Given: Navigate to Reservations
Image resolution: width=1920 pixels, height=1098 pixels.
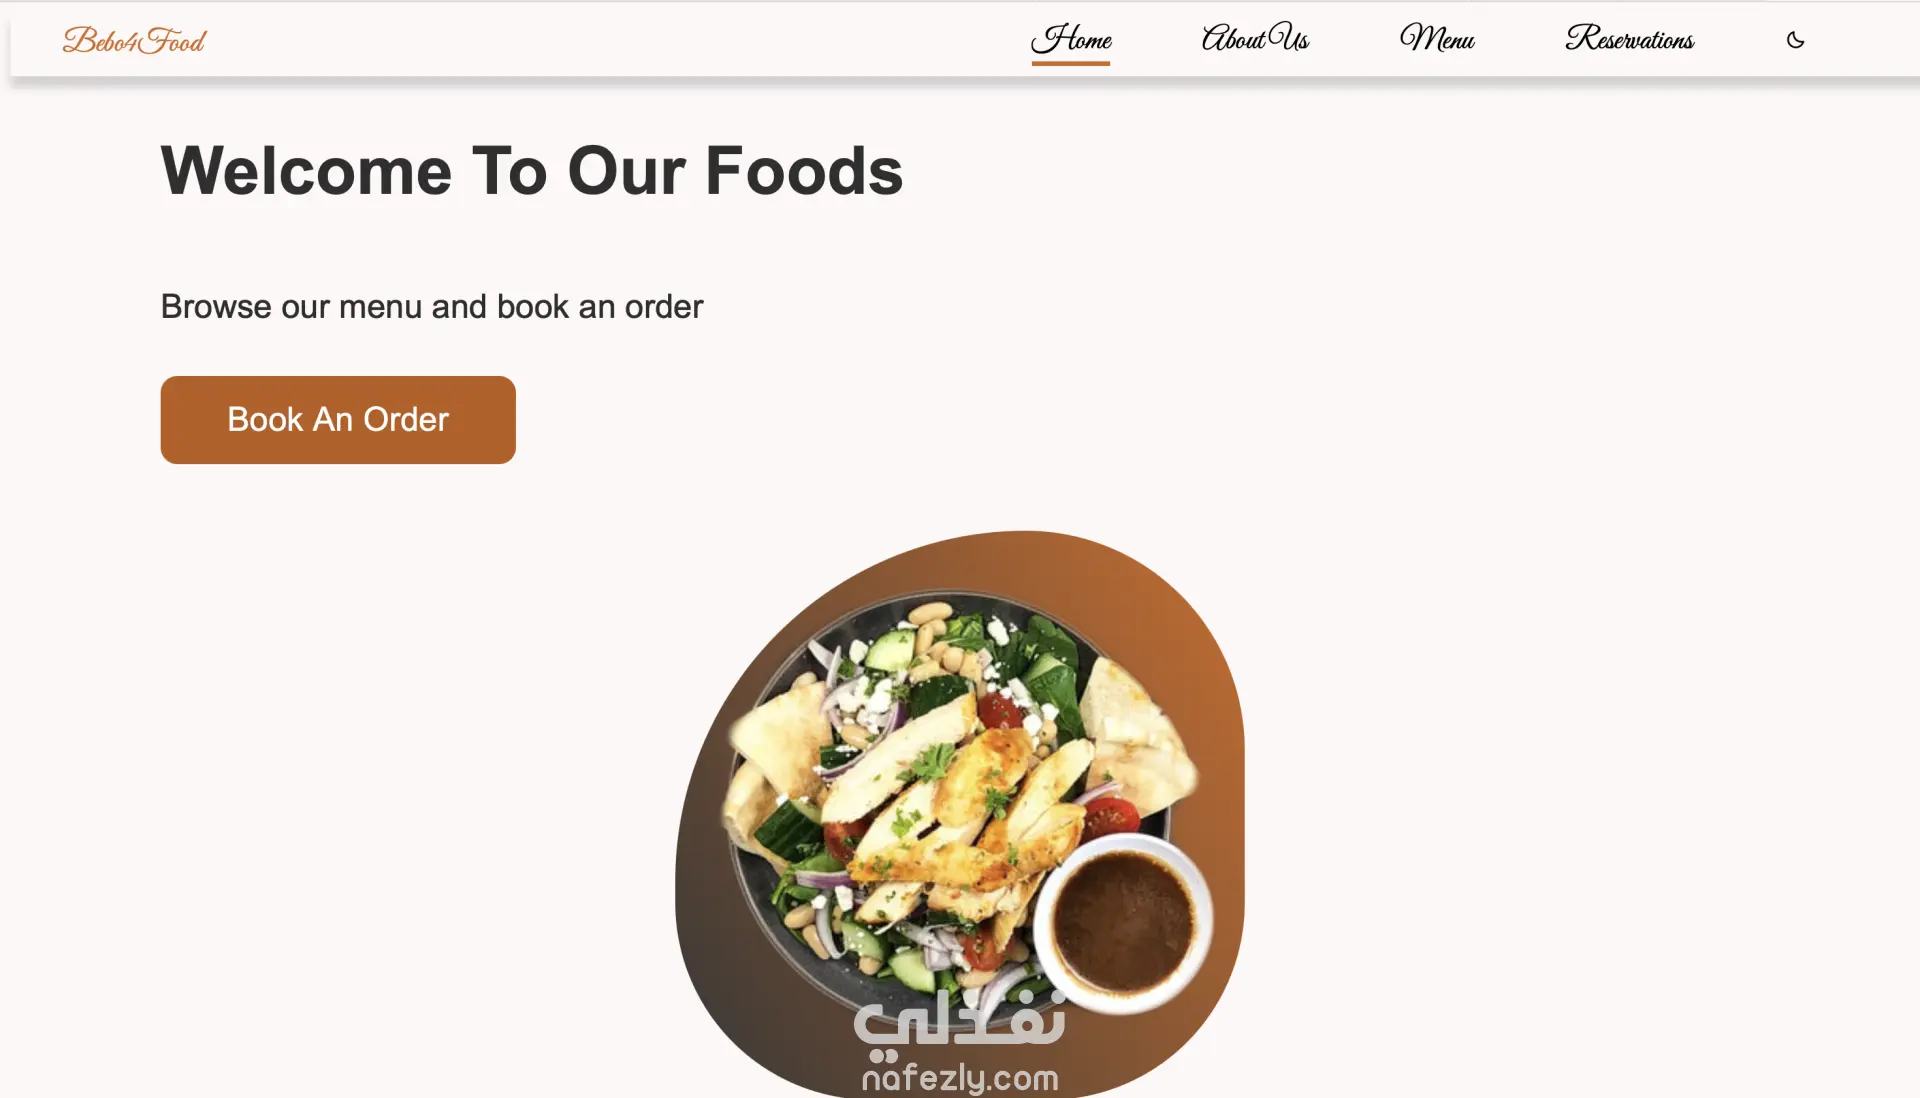Looking at the screenshot, I should tap(1630, 39).
